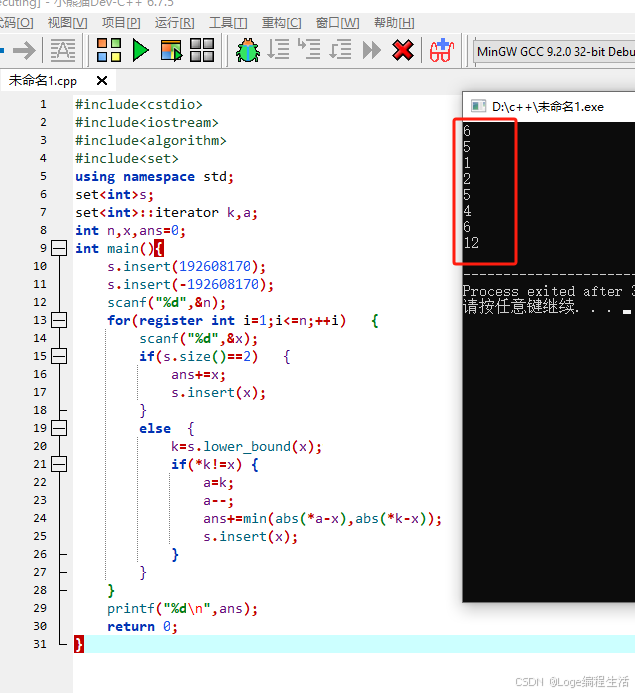Click the console title D:\c++\未命名1.exe
Viewport: 635px width, 693px height.
548,107
